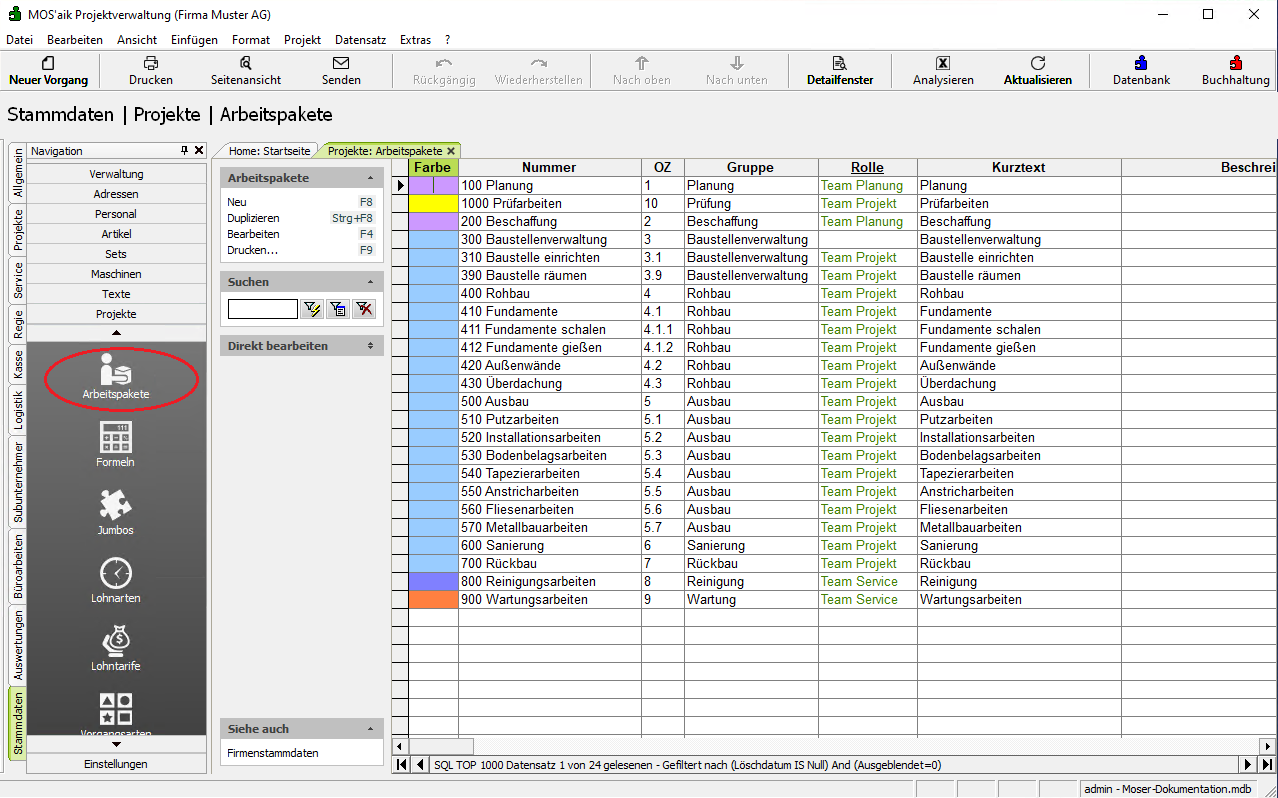Click orange color cell of 900 Wartungsarbeiten
The width and height of the screenshot is (1278, 798).
[433, 599]
